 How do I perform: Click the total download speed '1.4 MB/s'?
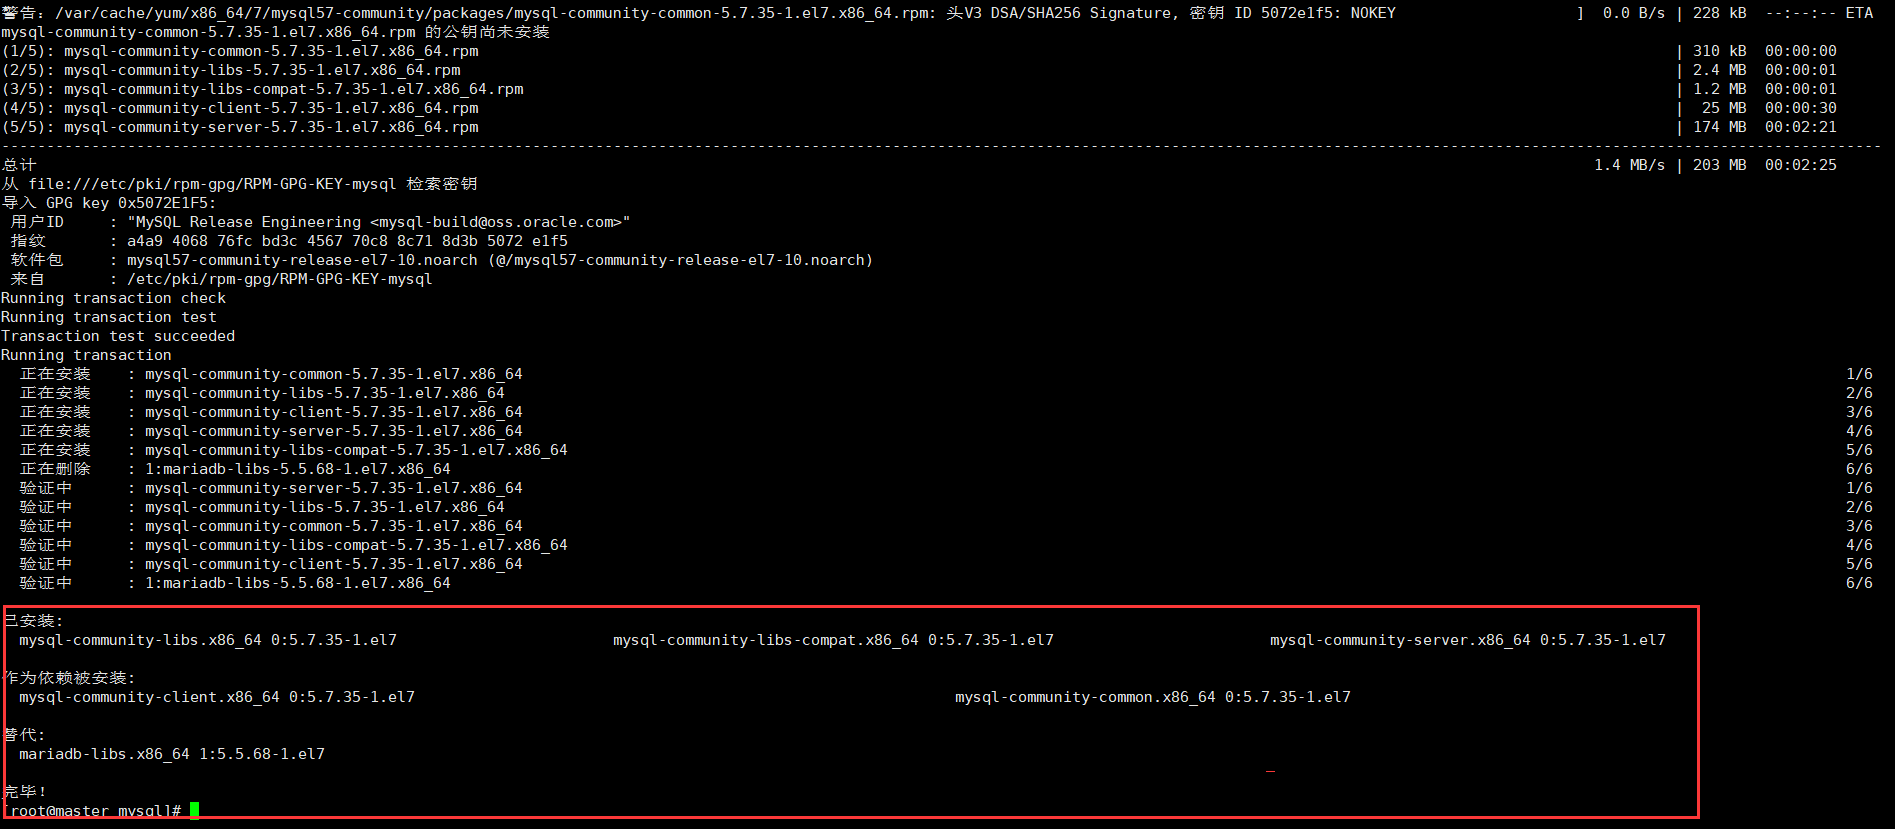[x=1630, y=165]
